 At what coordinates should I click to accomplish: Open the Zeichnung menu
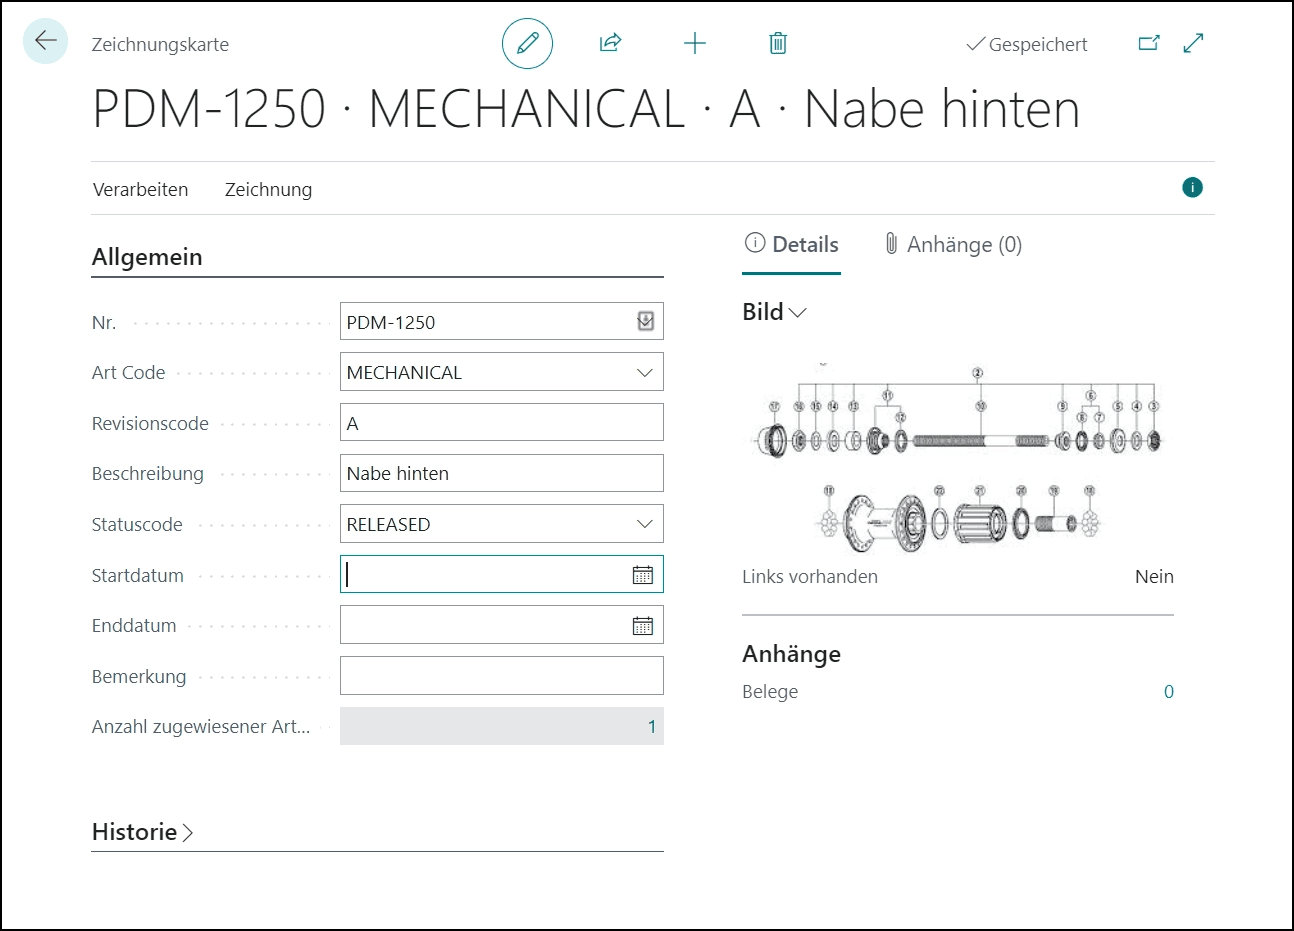(268, 190)
